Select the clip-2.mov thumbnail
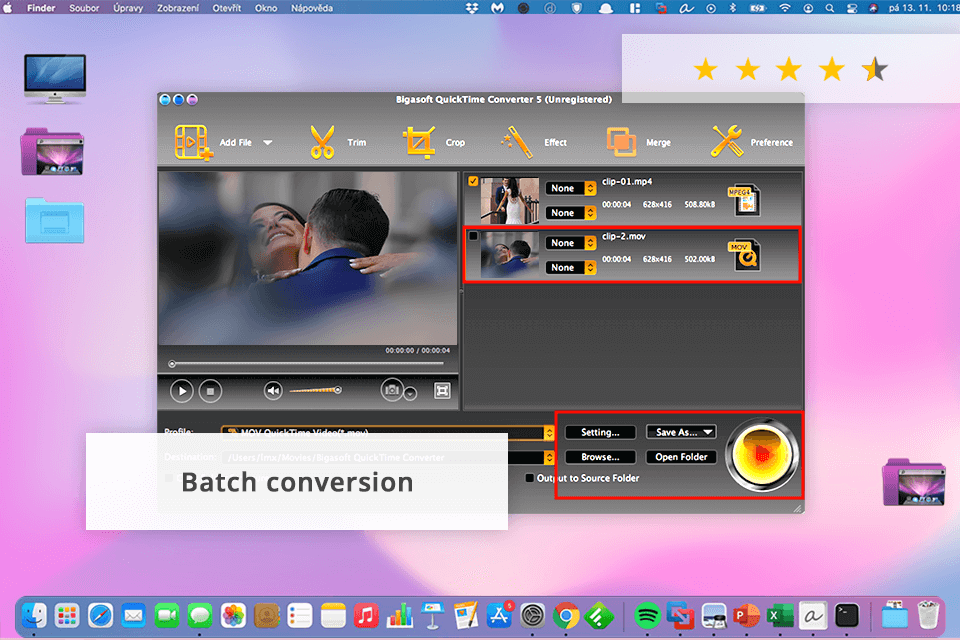 pos(509,255)
